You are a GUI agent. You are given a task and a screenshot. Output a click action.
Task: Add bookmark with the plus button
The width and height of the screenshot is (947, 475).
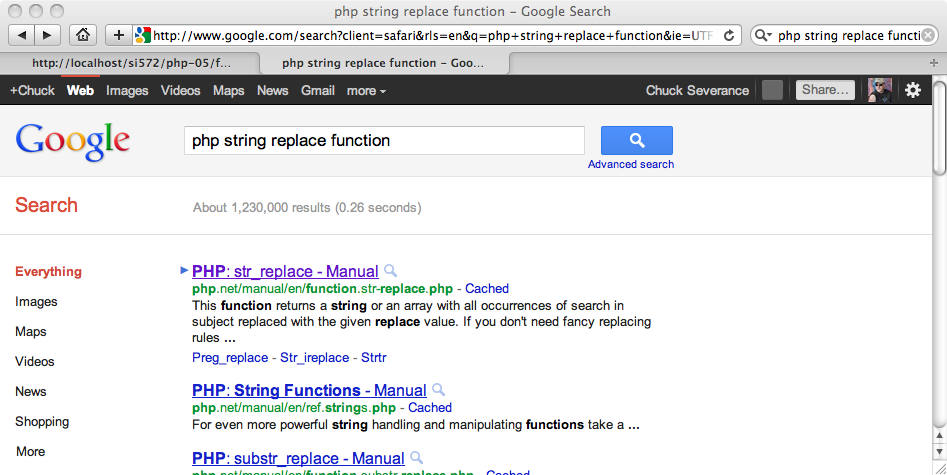pyautogui.click(x=119, y=35)
